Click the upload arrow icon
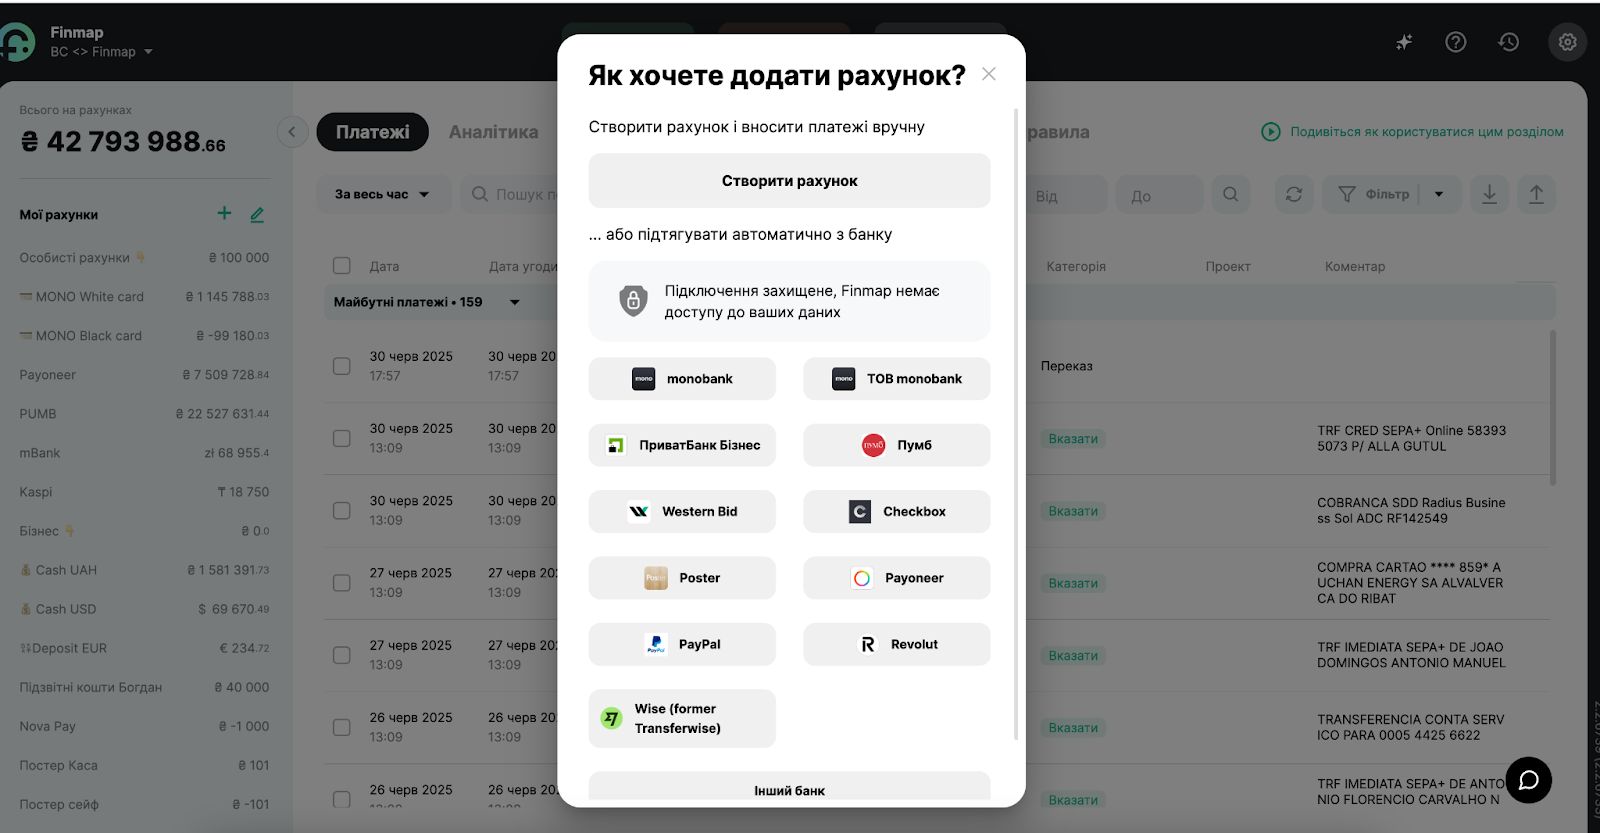Image resolution: width=1600 pixels, height=833 pixels. point(1536,194)
